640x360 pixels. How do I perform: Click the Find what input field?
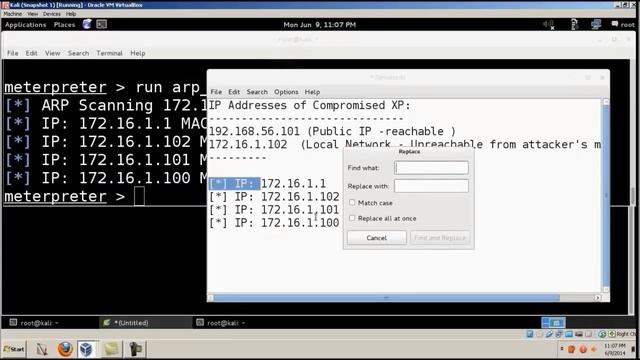(431, 167)
